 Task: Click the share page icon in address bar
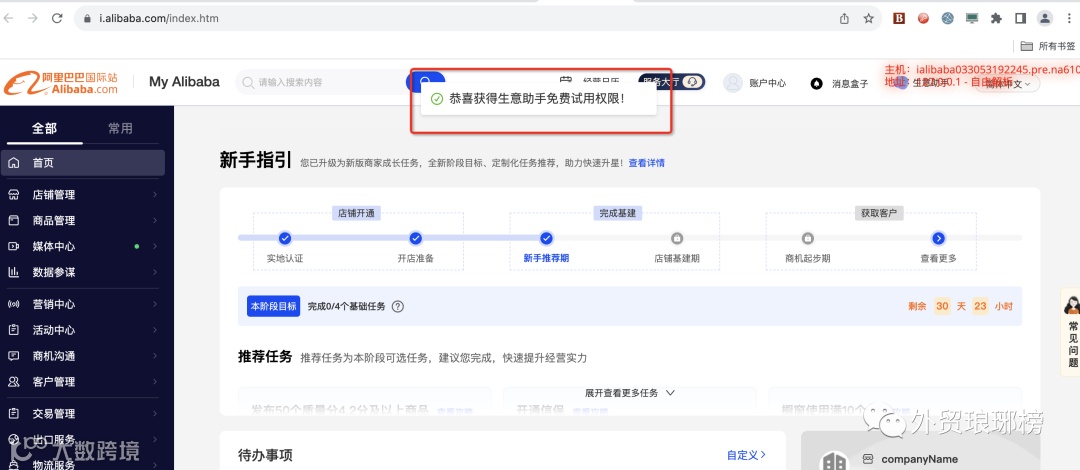[844, 19]
